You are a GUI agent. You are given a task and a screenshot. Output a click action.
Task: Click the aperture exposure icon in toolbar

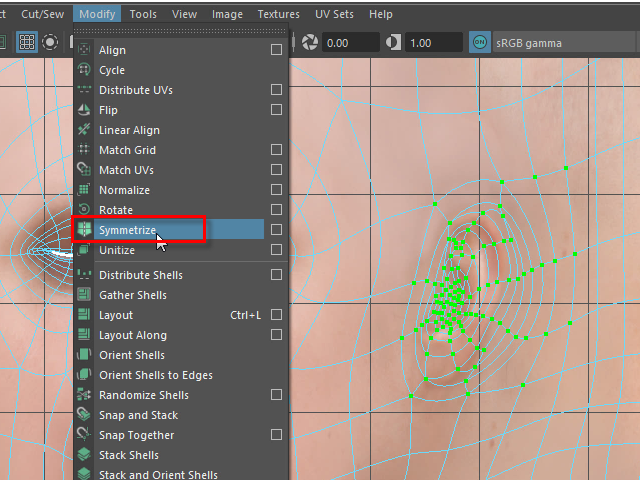tap(310, 43)
